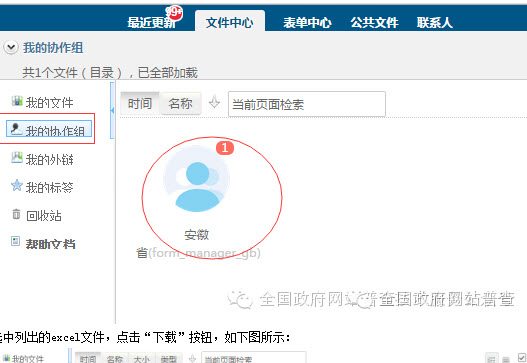Click the 回收站 trash can icon
The image size is (527, 363).
pos(16,214)
